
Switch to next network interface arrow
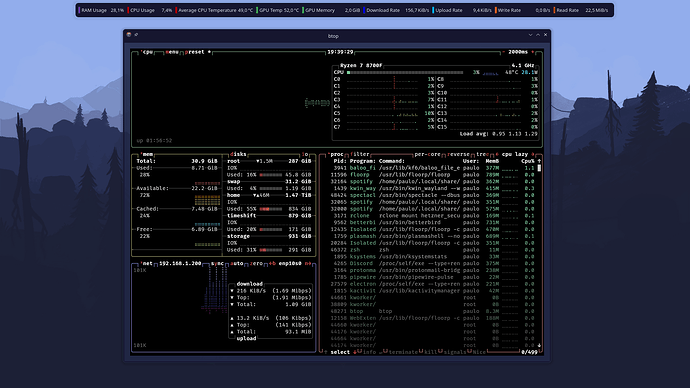point(308,264)
